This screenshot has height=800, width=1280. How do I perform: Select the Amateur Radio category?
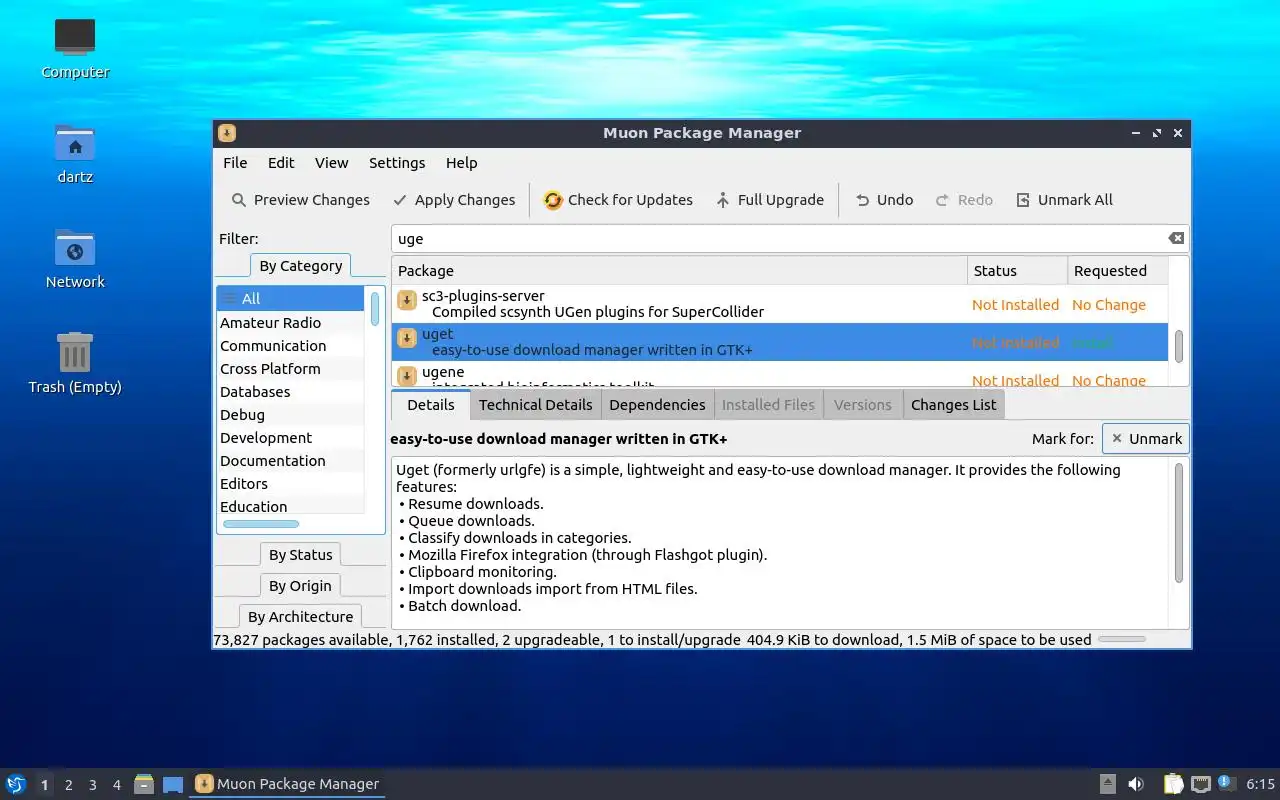coord(290,323)
